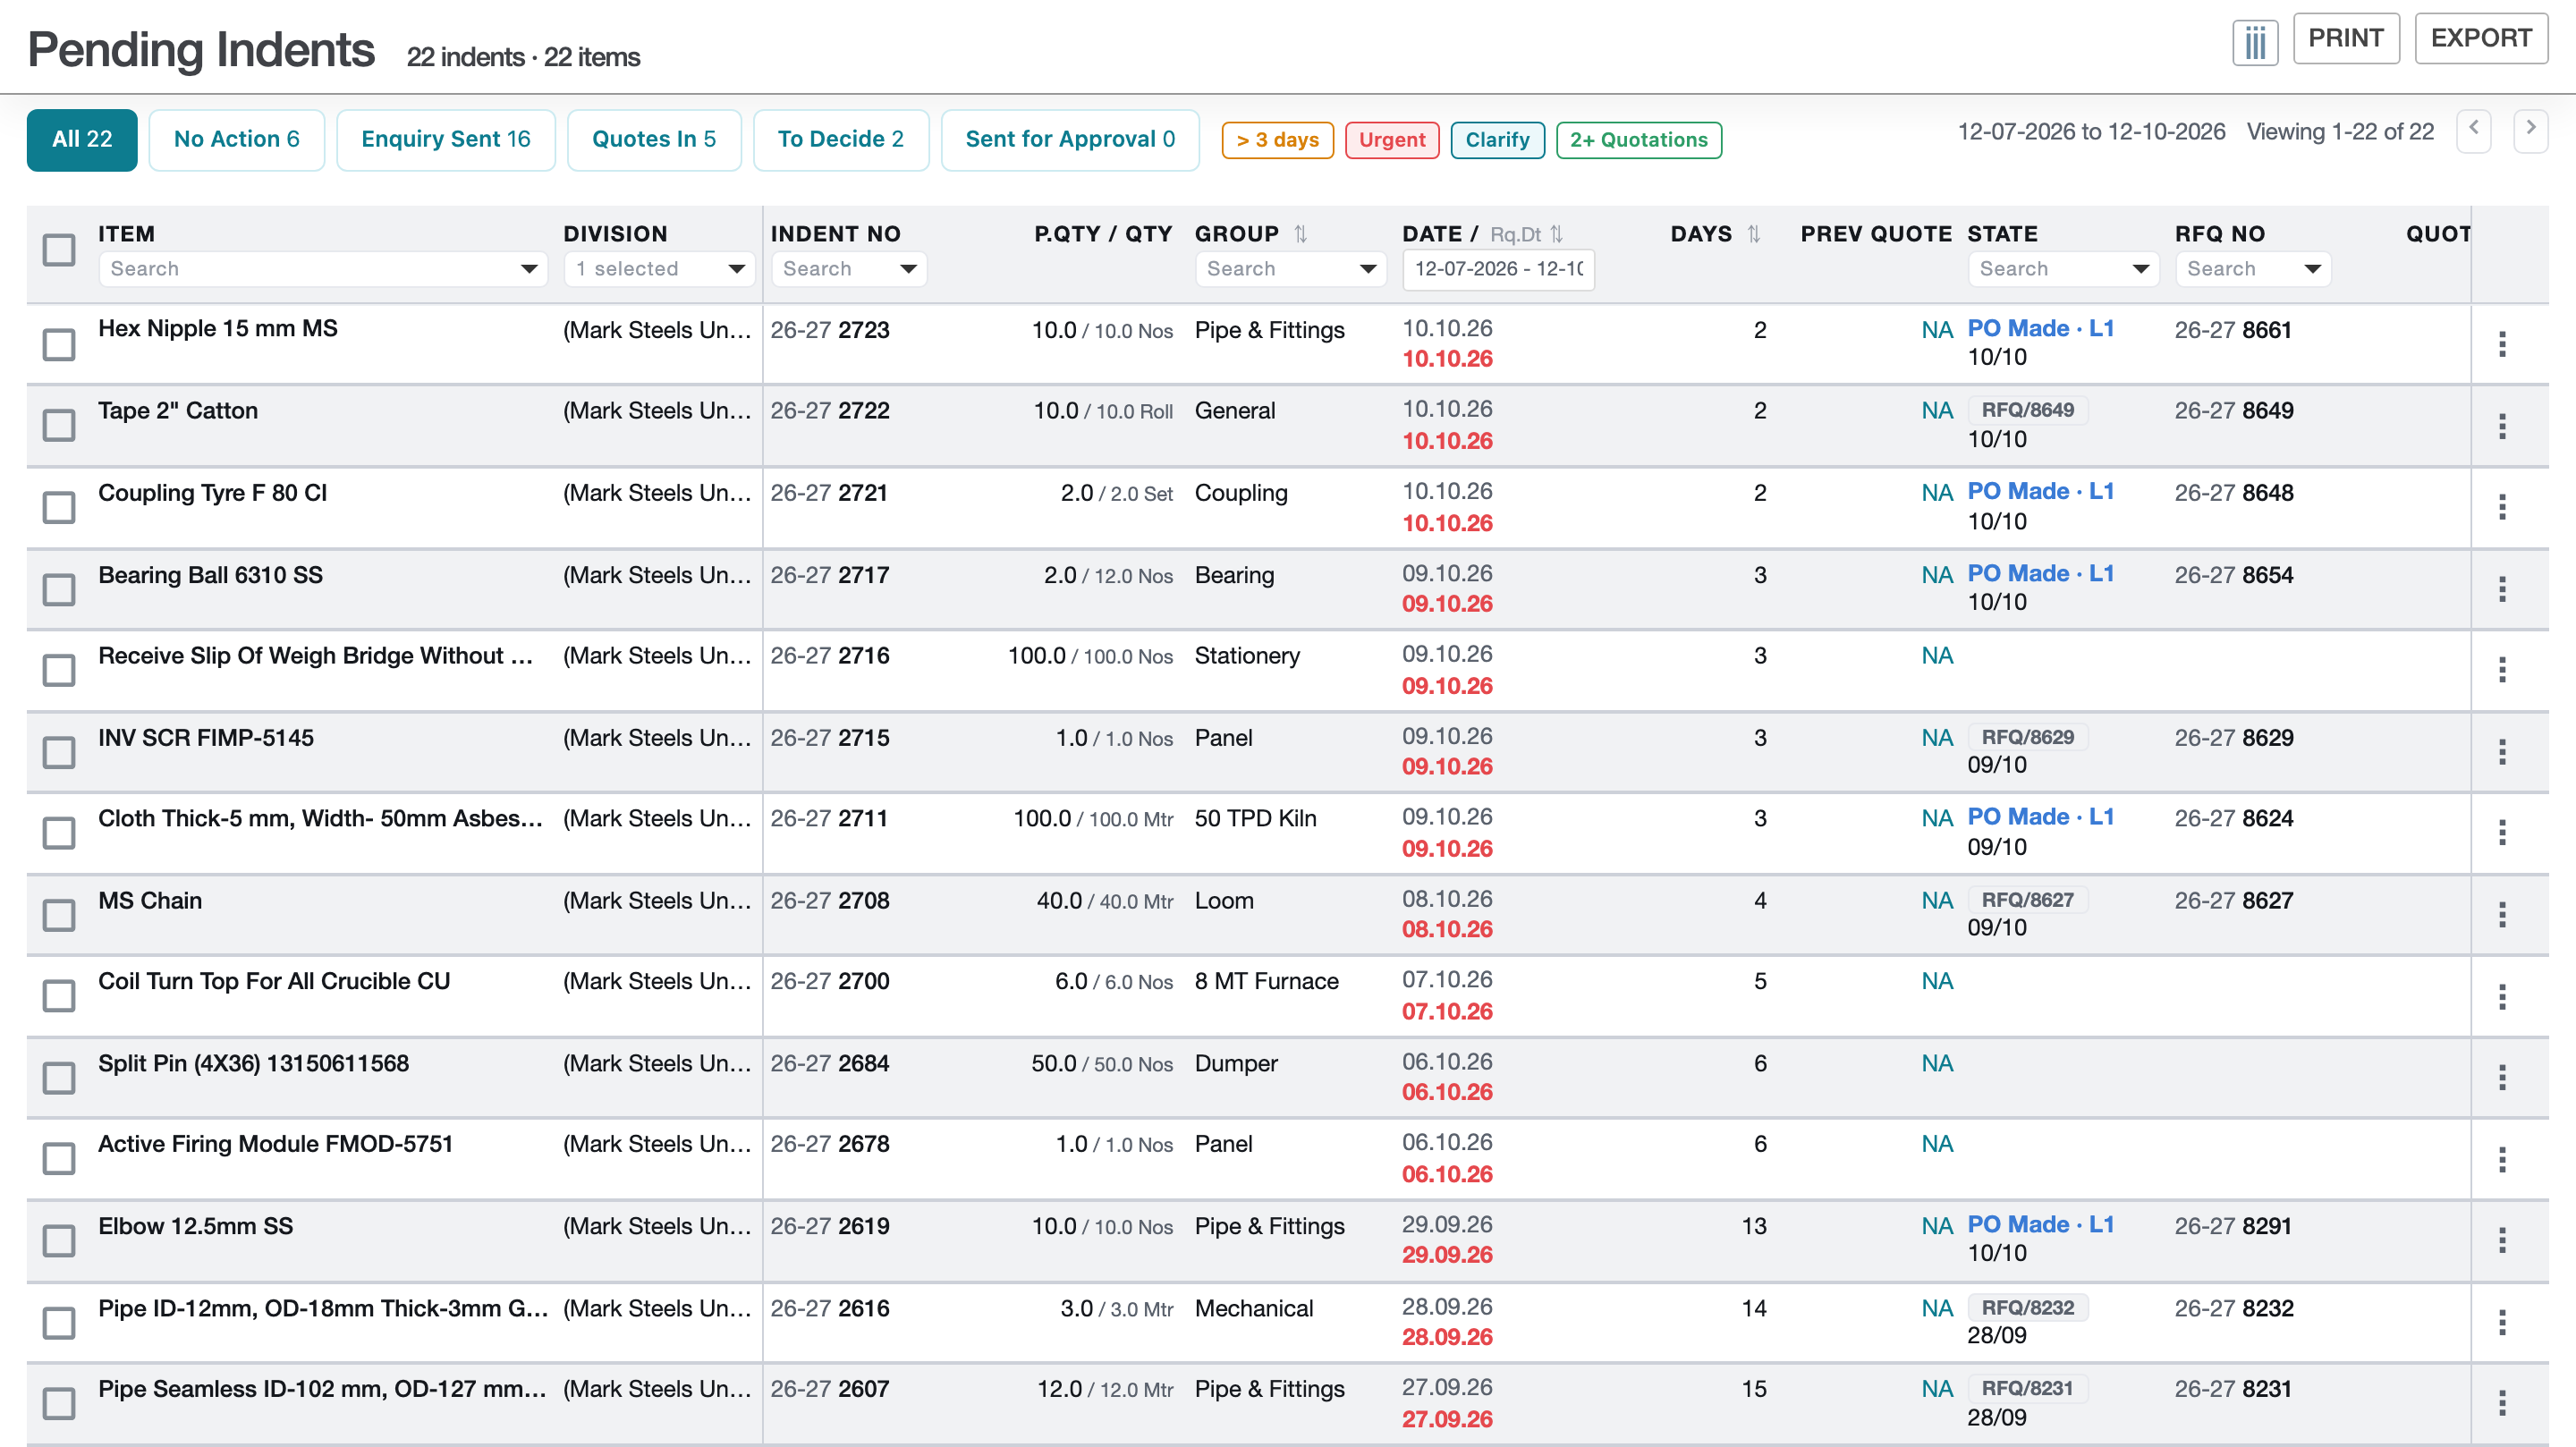The width and height of the screenshot is (2576, 1447).
Task: Click the PRINT button
Action: [2346, 38]
